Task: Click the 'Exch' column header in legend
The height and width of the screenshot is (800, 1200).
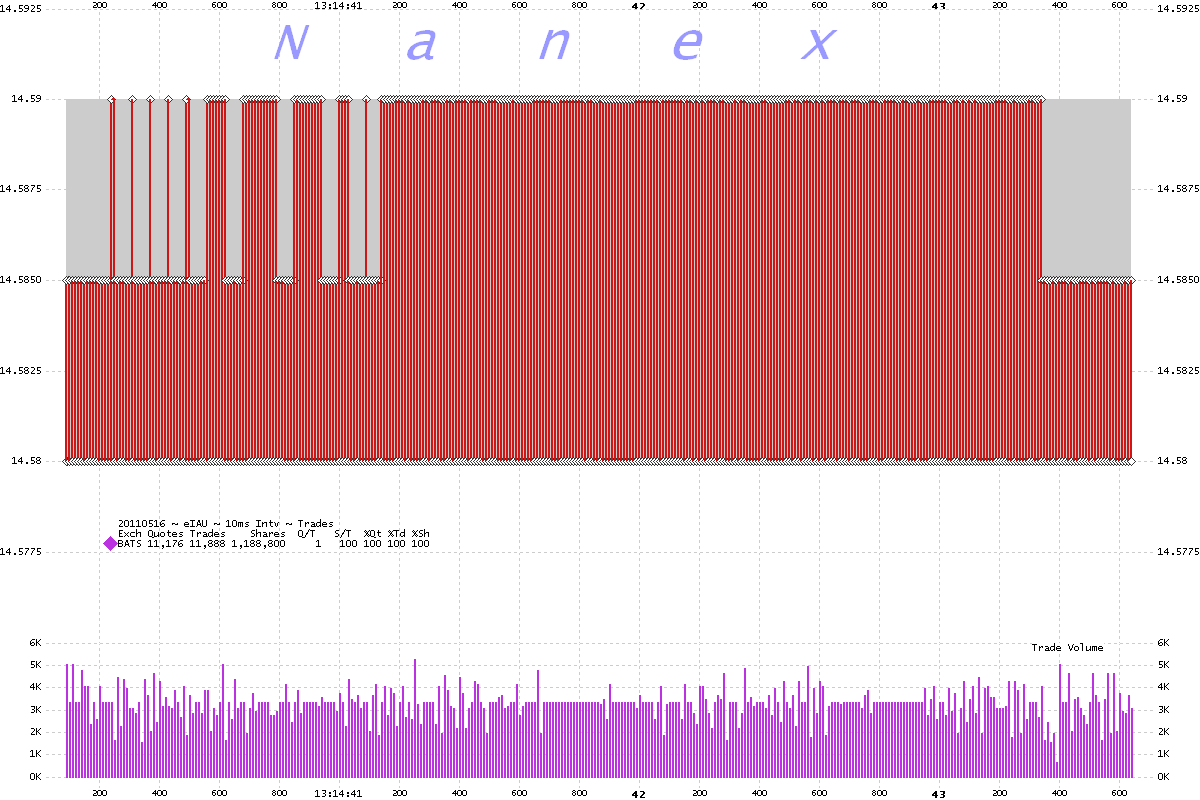Action: pos(130,534)
